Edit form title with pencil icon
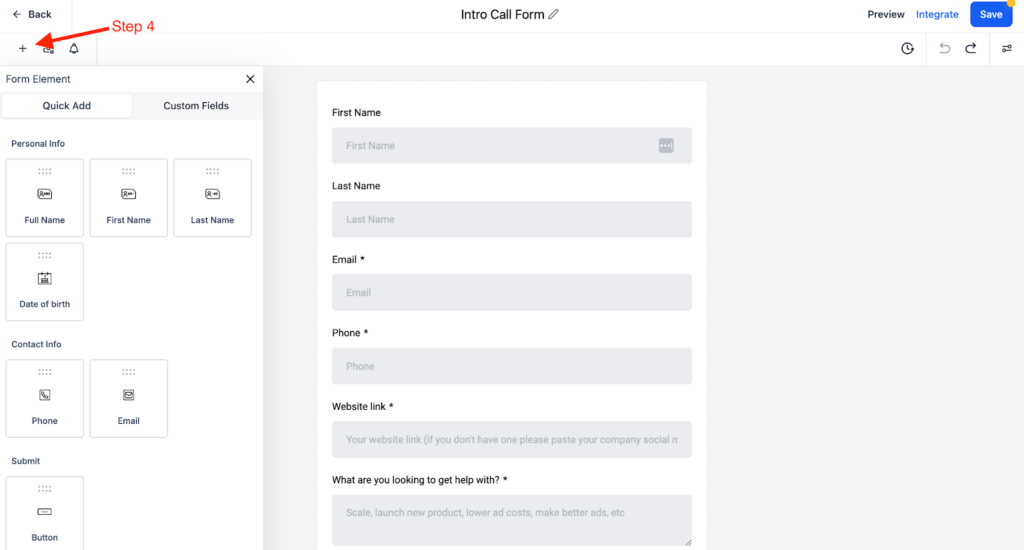This screenshot has height=550, width=1024. tap(553, 14)
